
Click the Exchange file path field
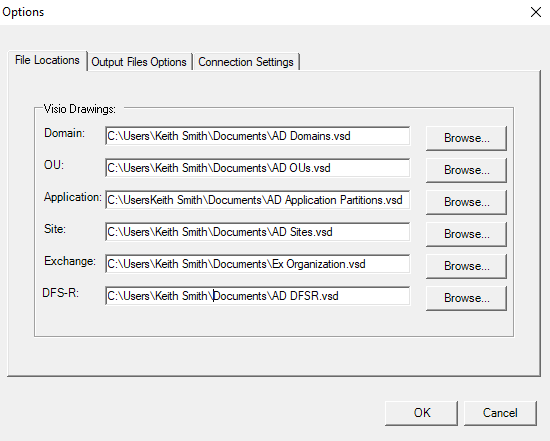(257, 264)
